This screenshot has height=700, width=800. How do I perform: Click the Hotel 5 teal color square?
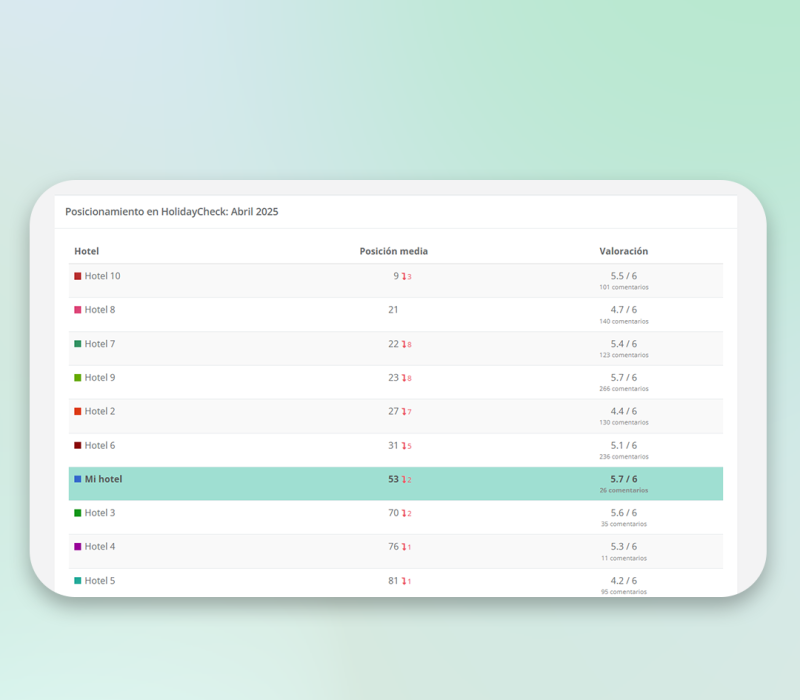[78, 581]
